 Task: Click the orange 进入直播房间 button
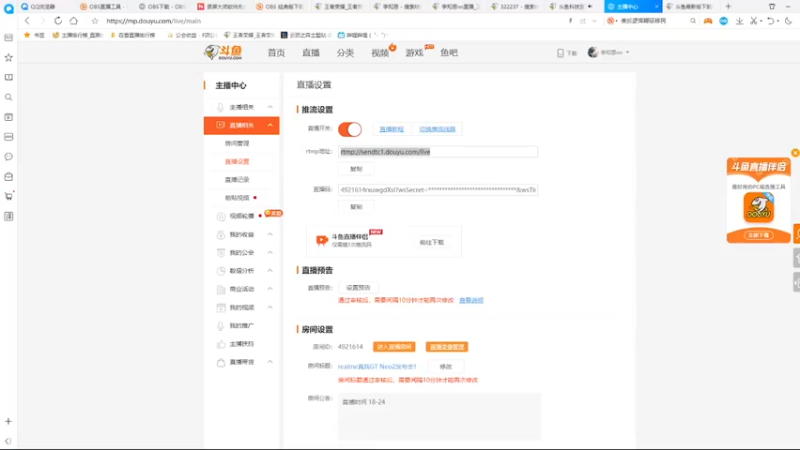(x=394, y=347)
